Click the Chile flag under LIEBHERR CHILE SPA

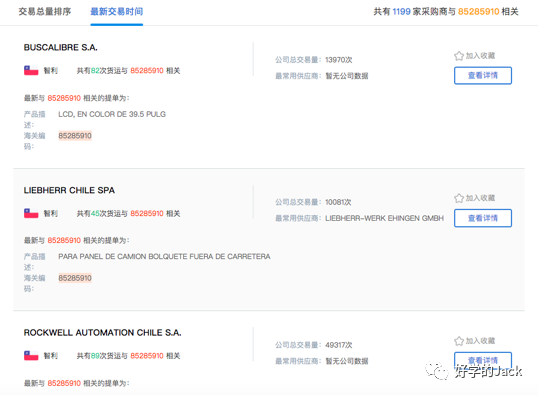[31, 213]
